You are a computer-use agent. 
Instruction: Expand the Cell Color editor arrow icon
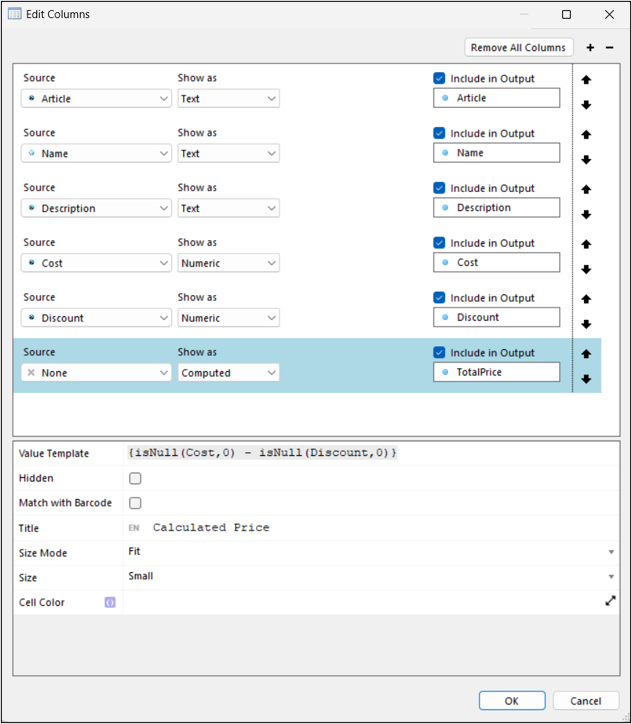(610, 601)
